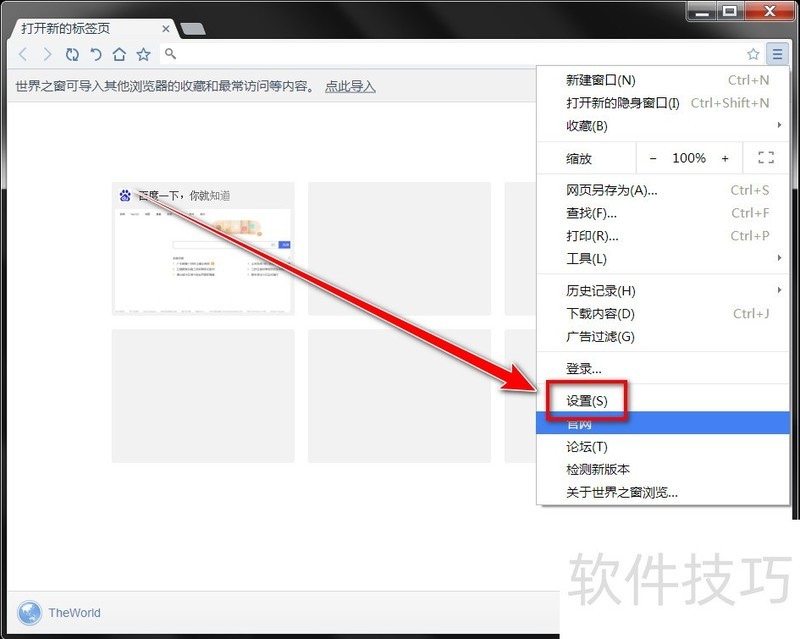Decrease zoom with the minus button
Viewport: 800px width, 639px height.
pos(653,158)
